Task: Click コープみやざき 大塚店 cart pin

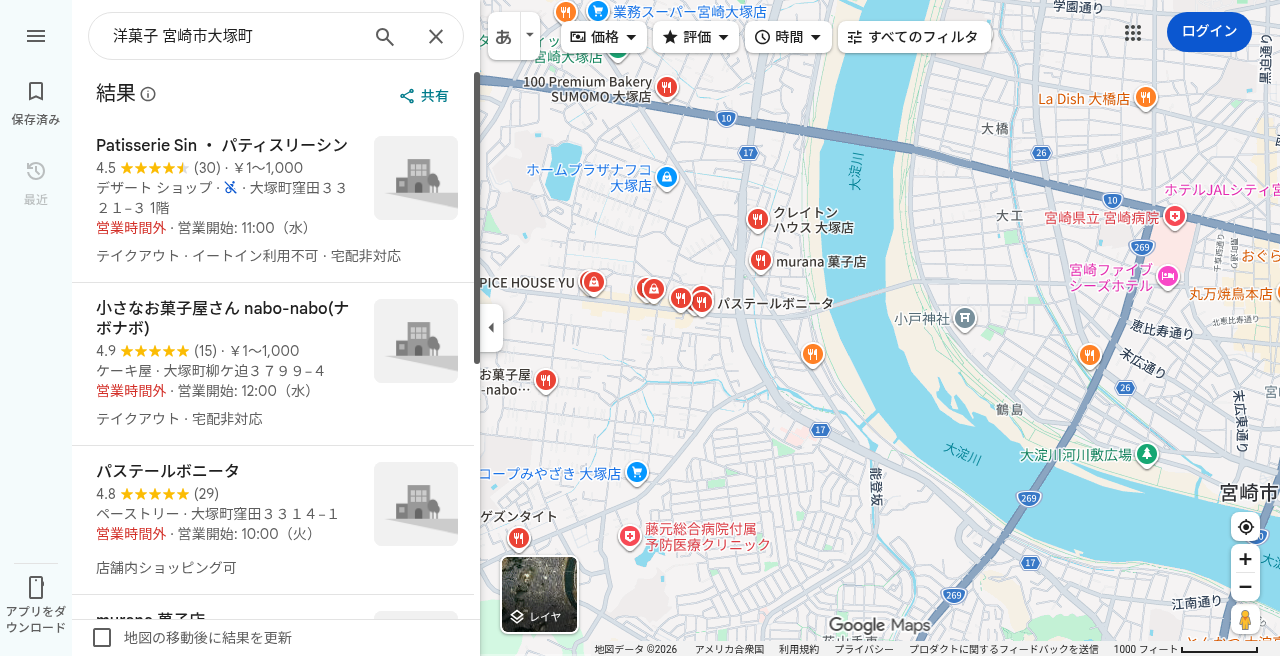Action: click(637, 472)
